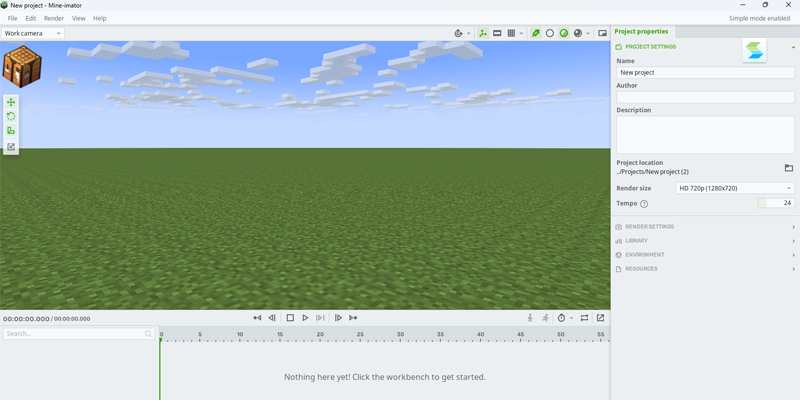Open the grid options dropdown arrow
Screen dimensions: 800x400
point(521,33)
